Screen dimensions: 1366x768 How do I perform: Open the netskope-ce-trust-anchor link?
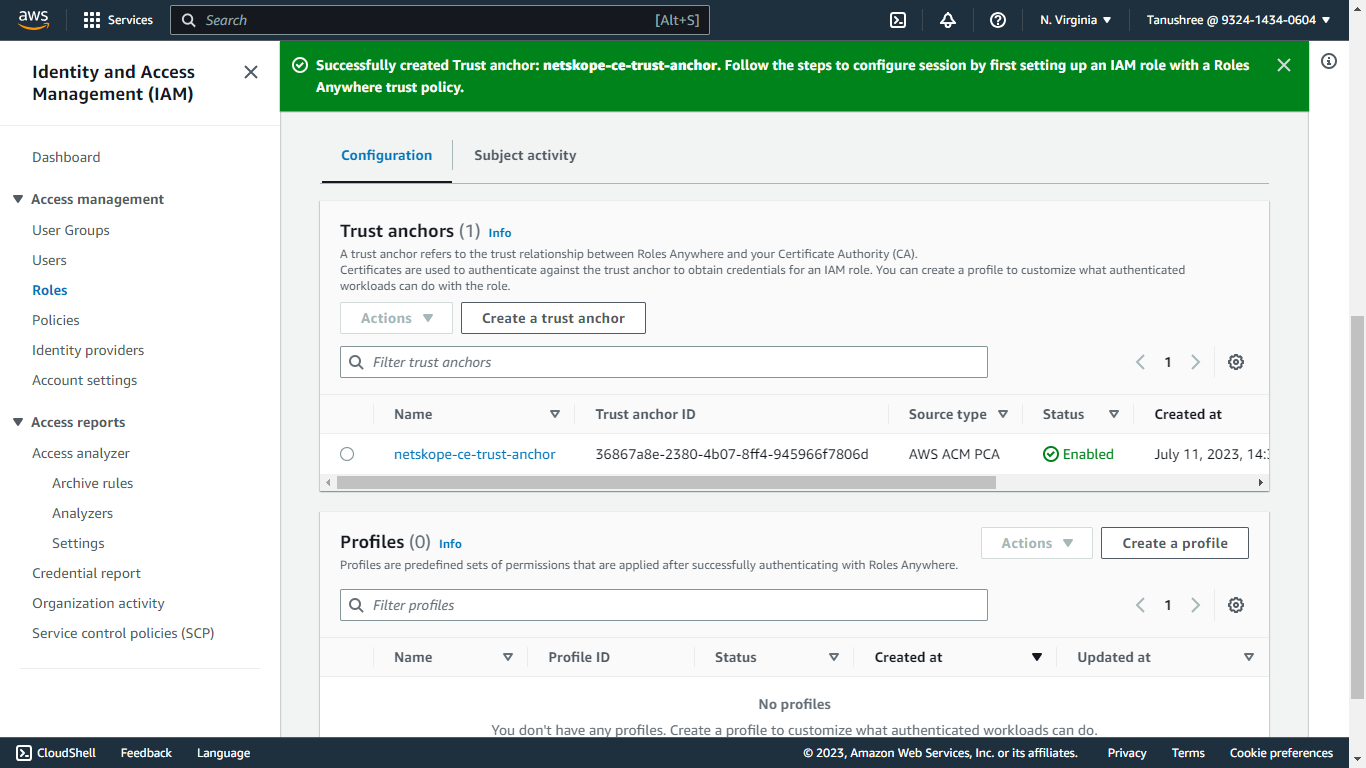475,454
